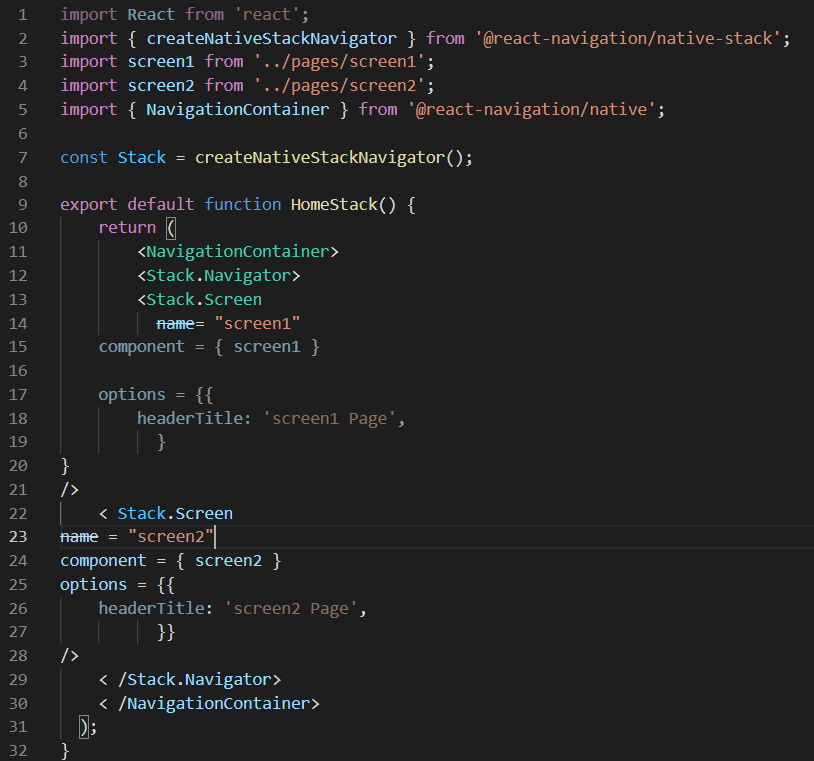Viewport: 814px width, 761px height.
Task: Click the Stack.Navigator opening tag on line 12
Action: [219, 275]
